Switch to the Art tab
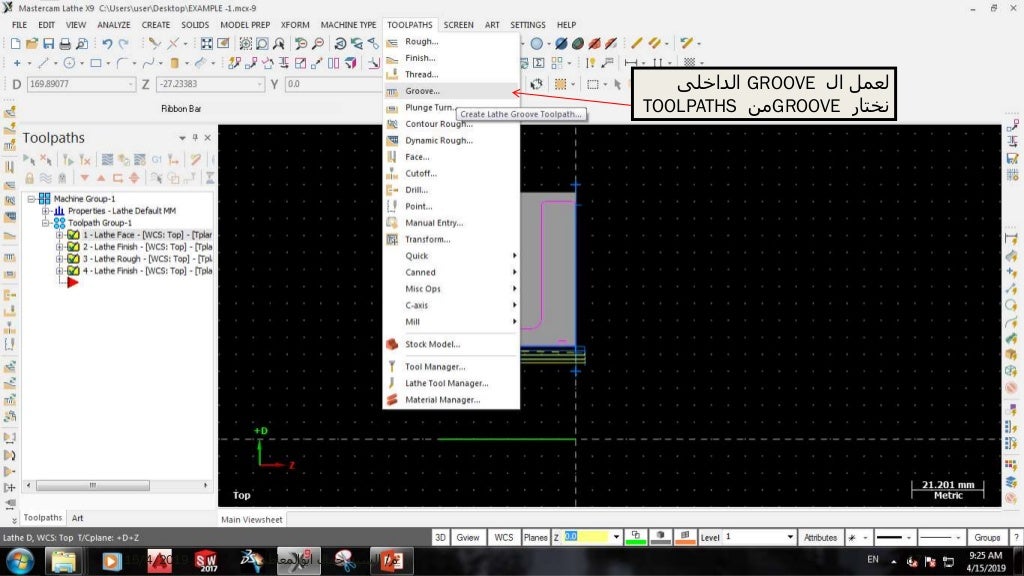The width and height of the screenshot is (1024, 576). click(77, 518)
